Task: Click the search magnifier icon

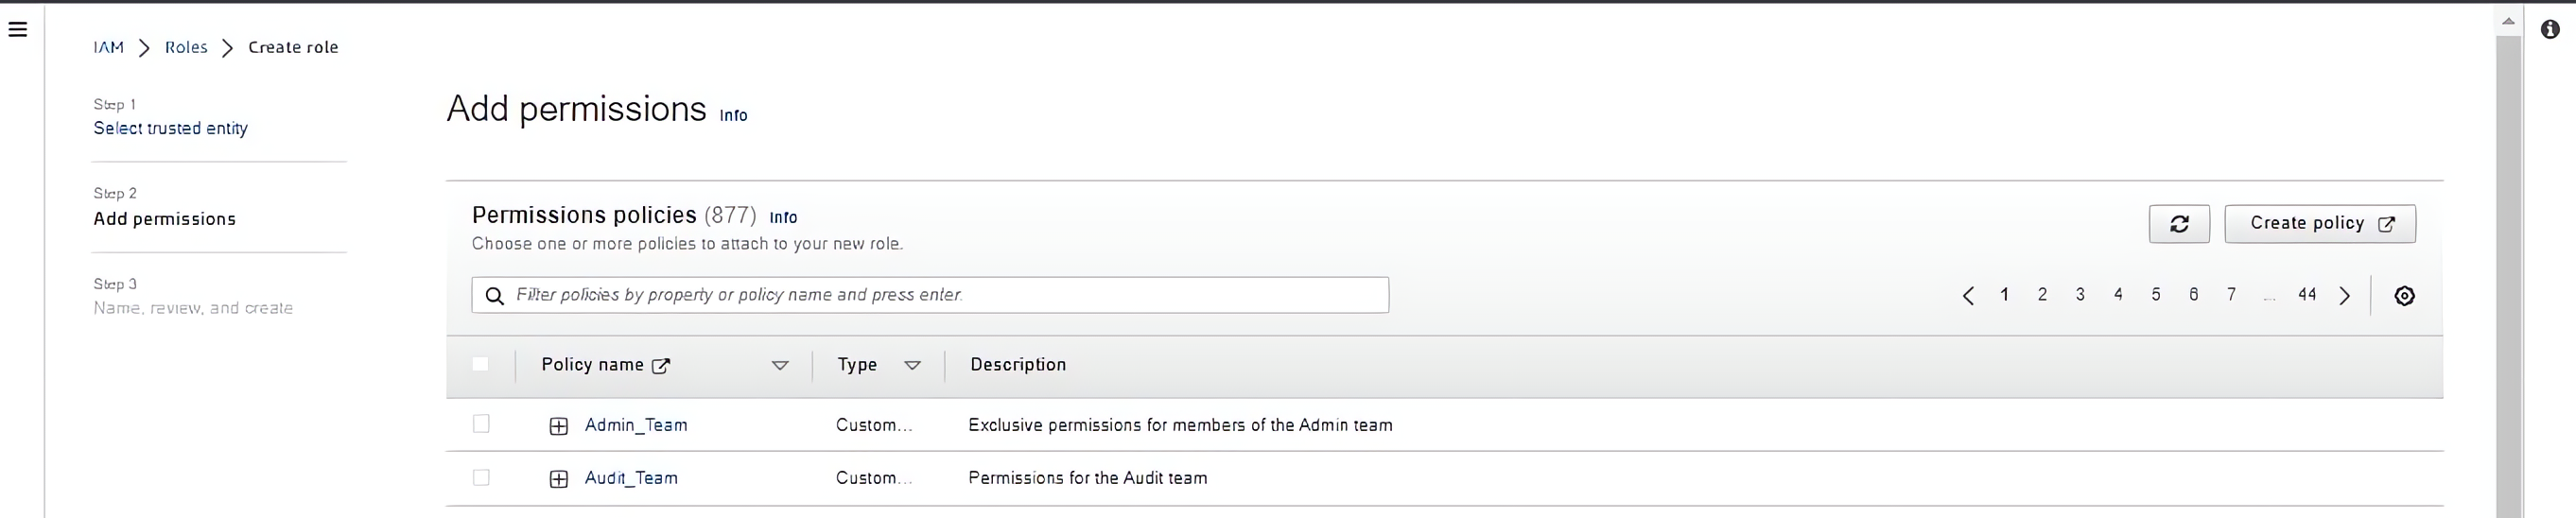Action: pos(494,296)
